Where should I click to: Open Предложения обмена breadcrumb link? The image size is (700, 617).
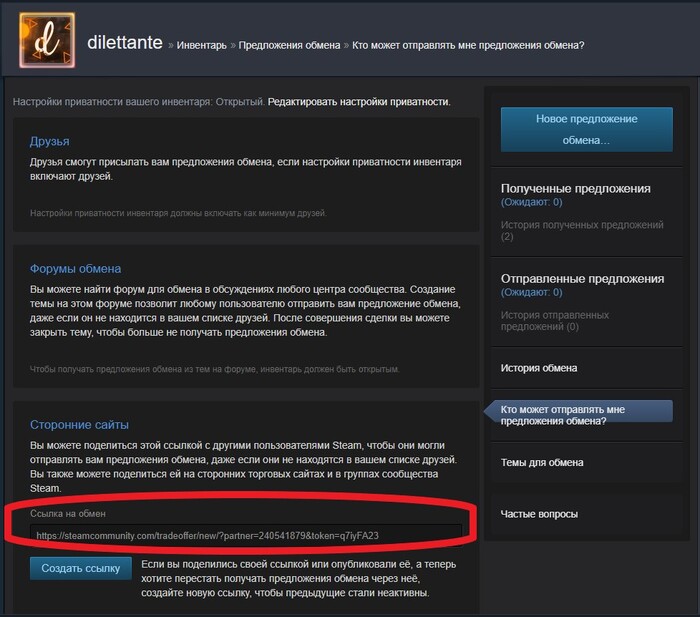pos(289,46)
